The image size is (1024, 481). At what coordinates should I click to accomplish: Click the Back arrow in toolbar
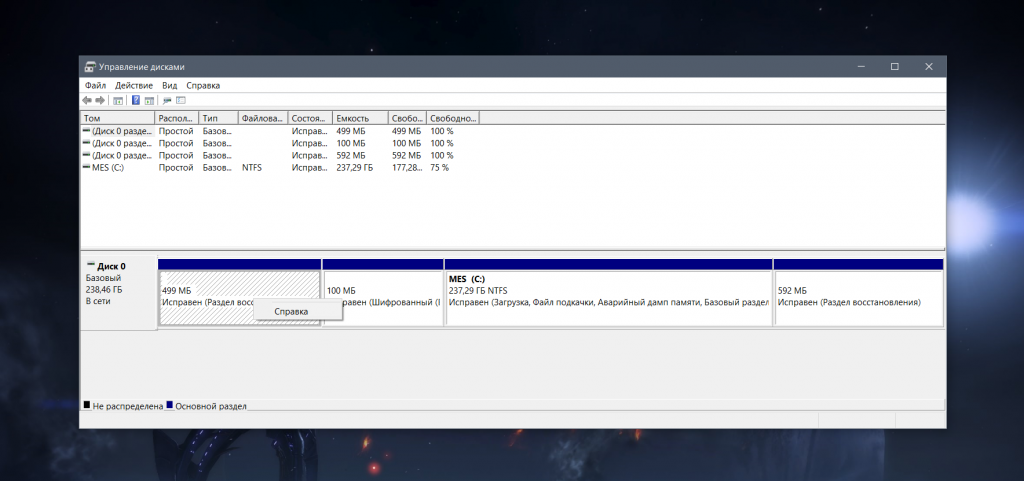pyautogui.click(x=86, y=101)
